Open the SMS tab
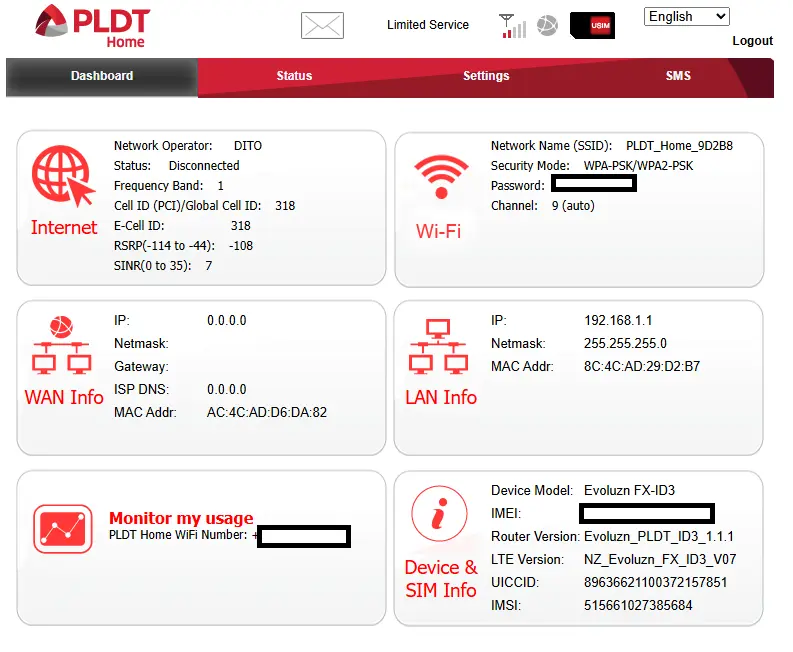This screenshot has height=652, width=793. (x=678, y=76)
